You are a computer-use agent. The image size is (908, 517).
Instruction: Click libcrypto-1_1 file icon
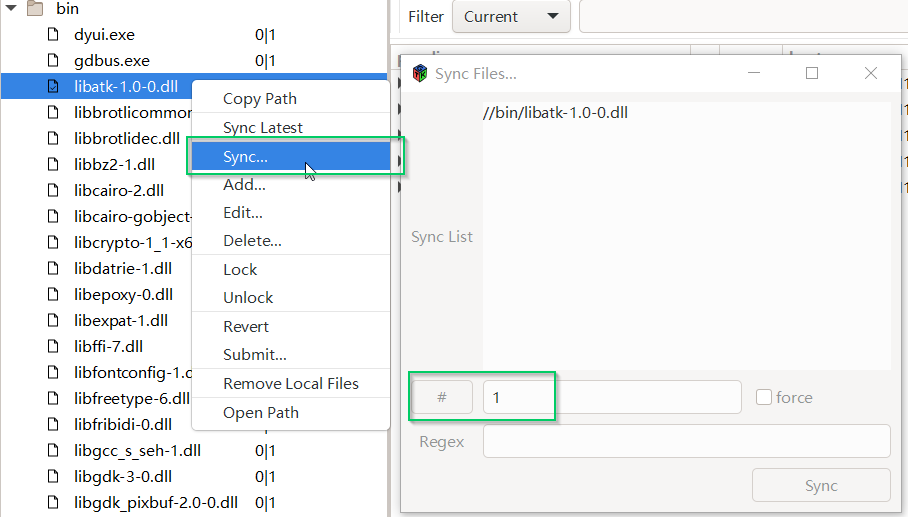click(x=53, y=243)
